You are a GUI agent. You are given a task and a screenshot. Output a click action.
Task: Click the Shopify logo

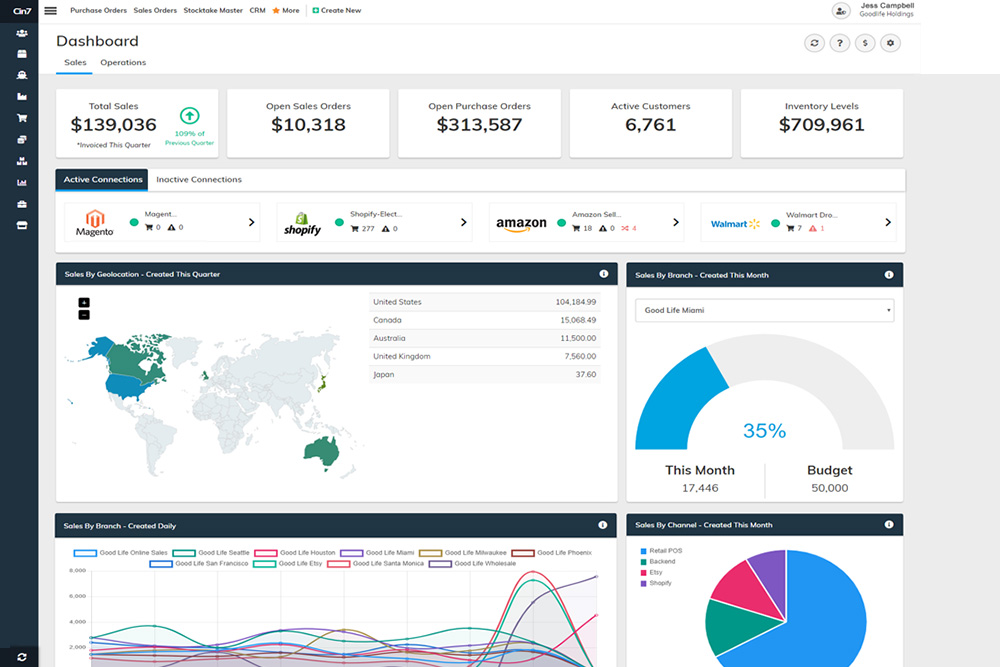click(302, 224)
